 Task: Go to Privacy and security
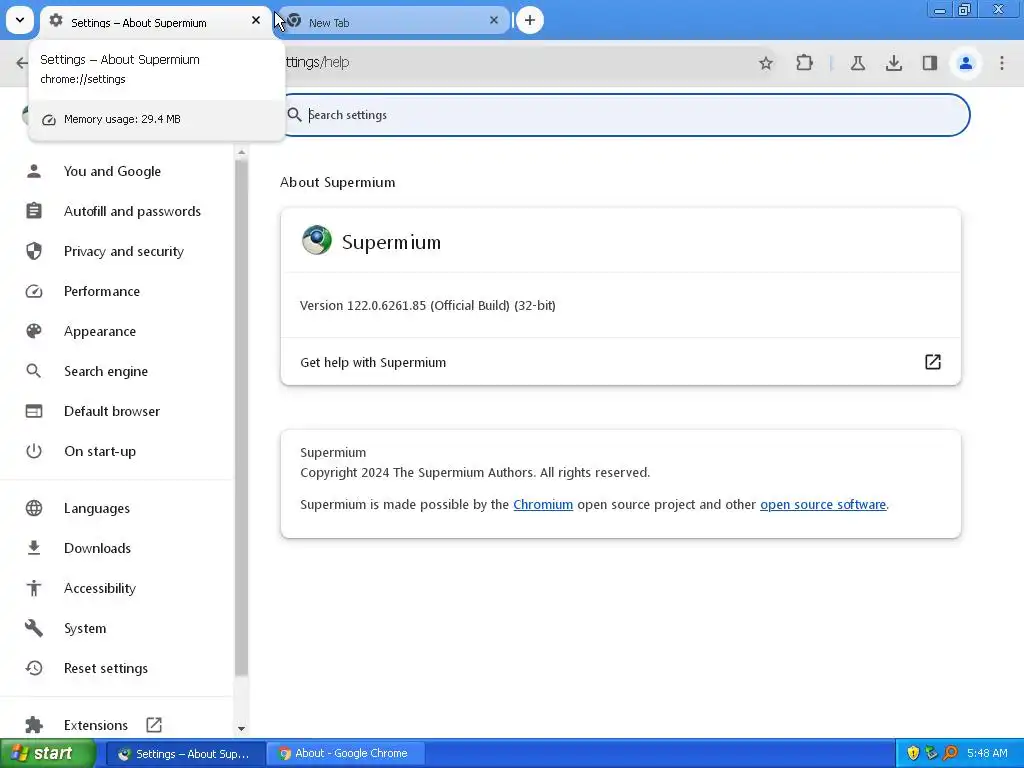(123, 251)
